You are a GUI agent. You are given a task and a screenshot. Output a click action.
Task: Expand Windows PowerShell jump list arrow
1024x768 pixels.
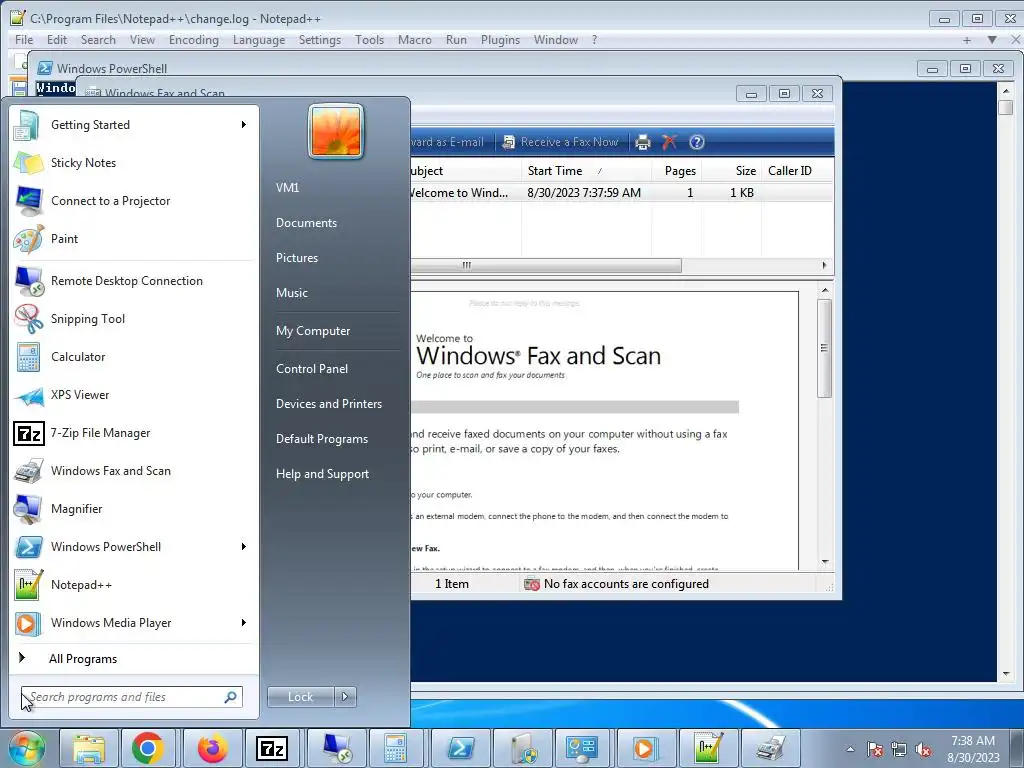click(x=244, y=547)
